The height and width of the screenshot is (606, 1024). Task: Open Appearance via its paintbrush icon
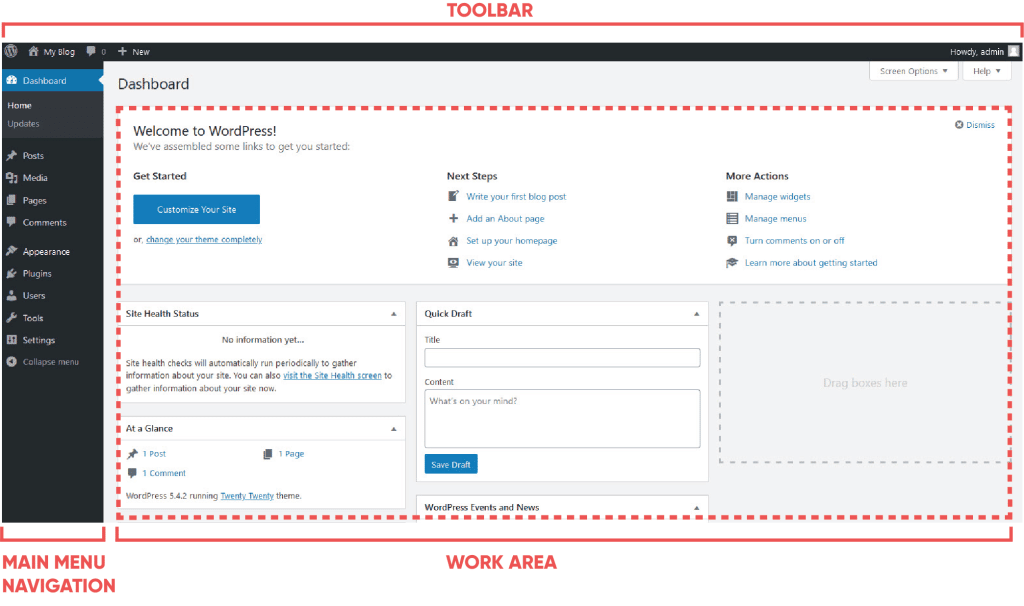(x=12, y=251)
